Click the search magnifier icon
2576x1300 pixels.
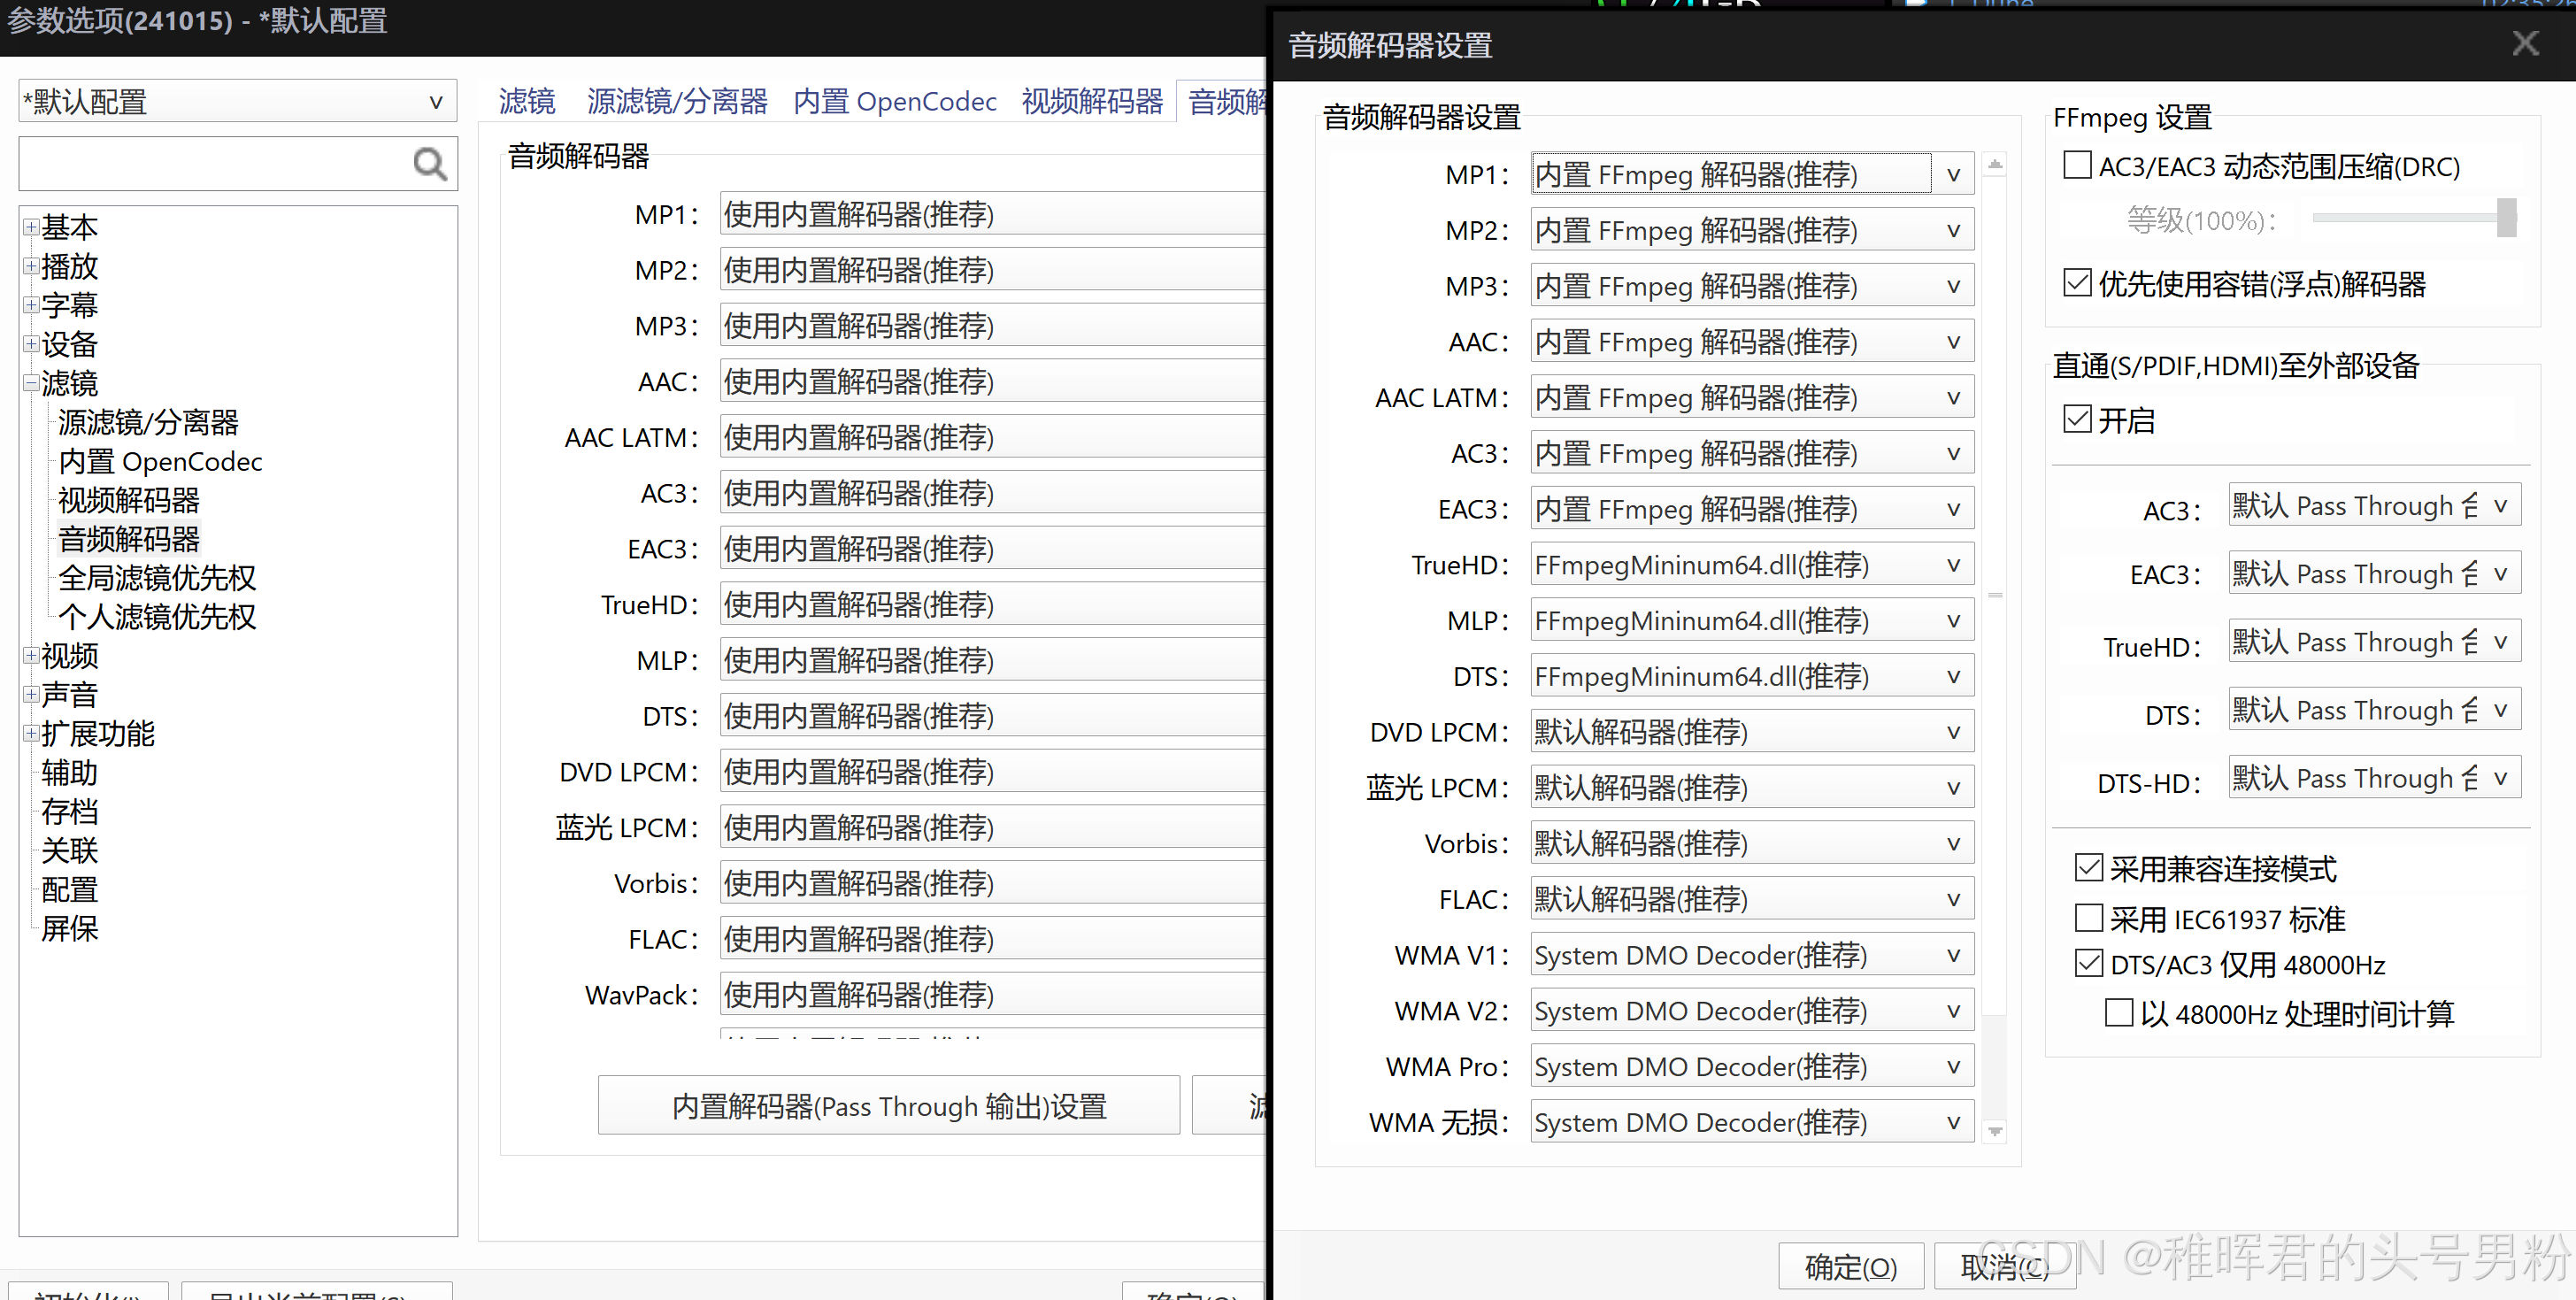click(x=429, y=163)
